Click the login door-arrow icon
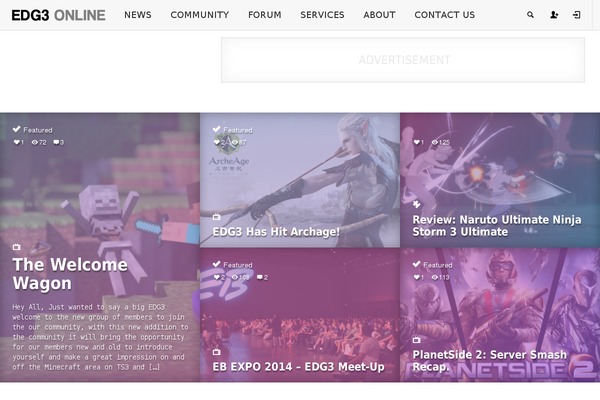600x400 pixels. coord(577,15)
